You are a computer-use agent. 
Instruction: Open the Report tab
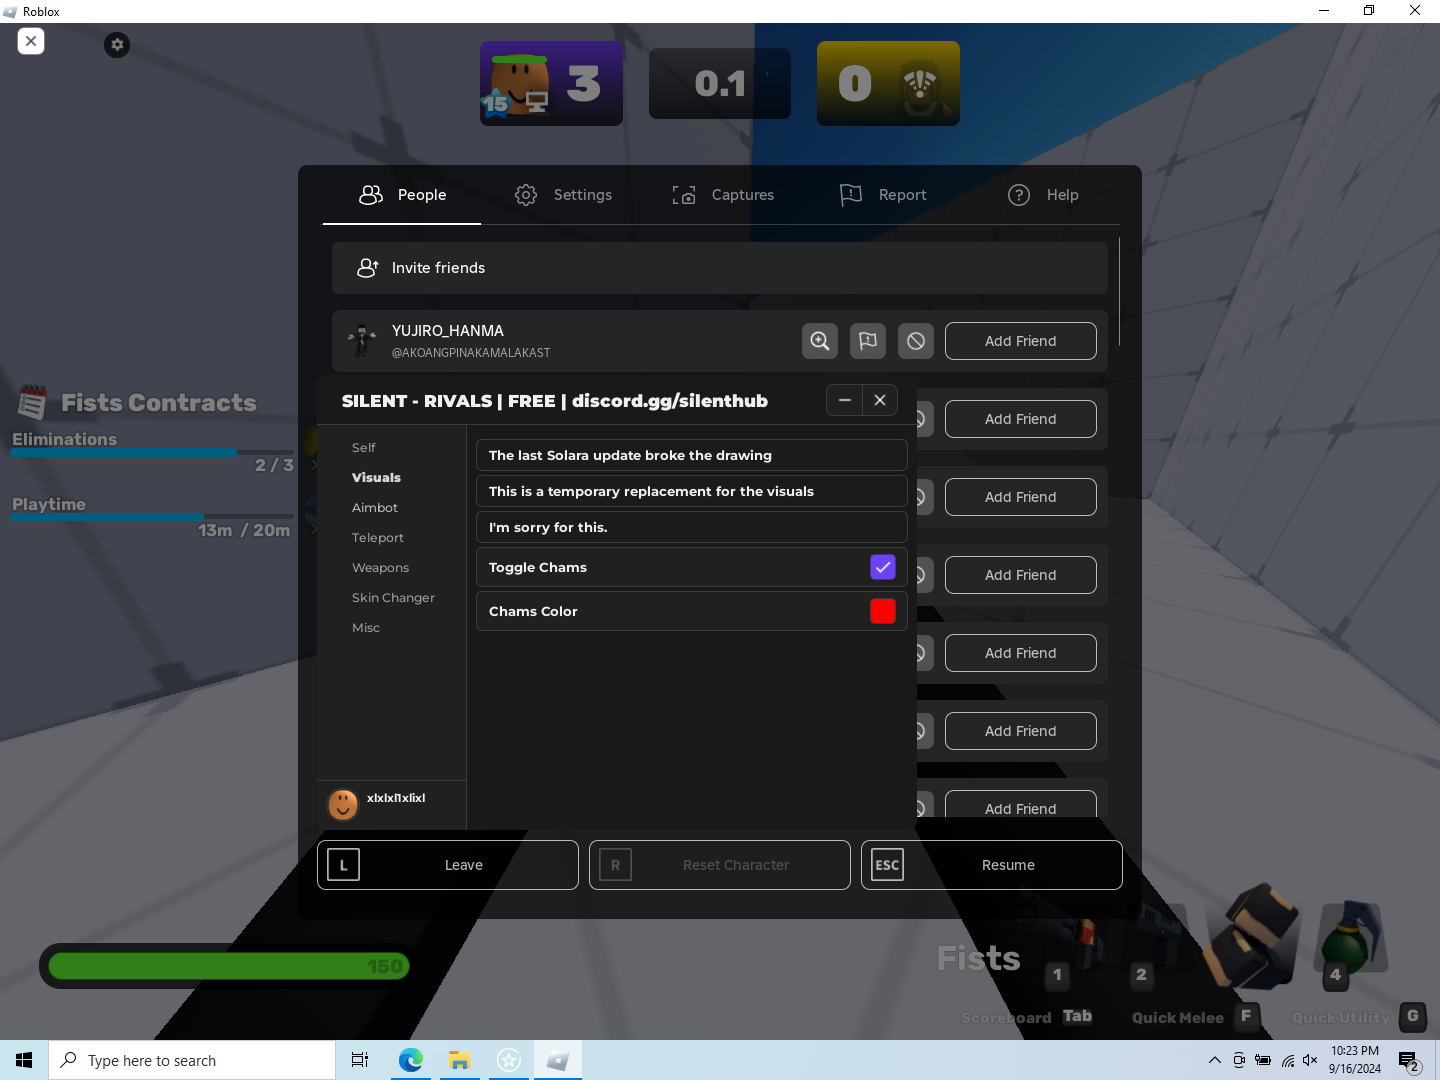(883, 195)
